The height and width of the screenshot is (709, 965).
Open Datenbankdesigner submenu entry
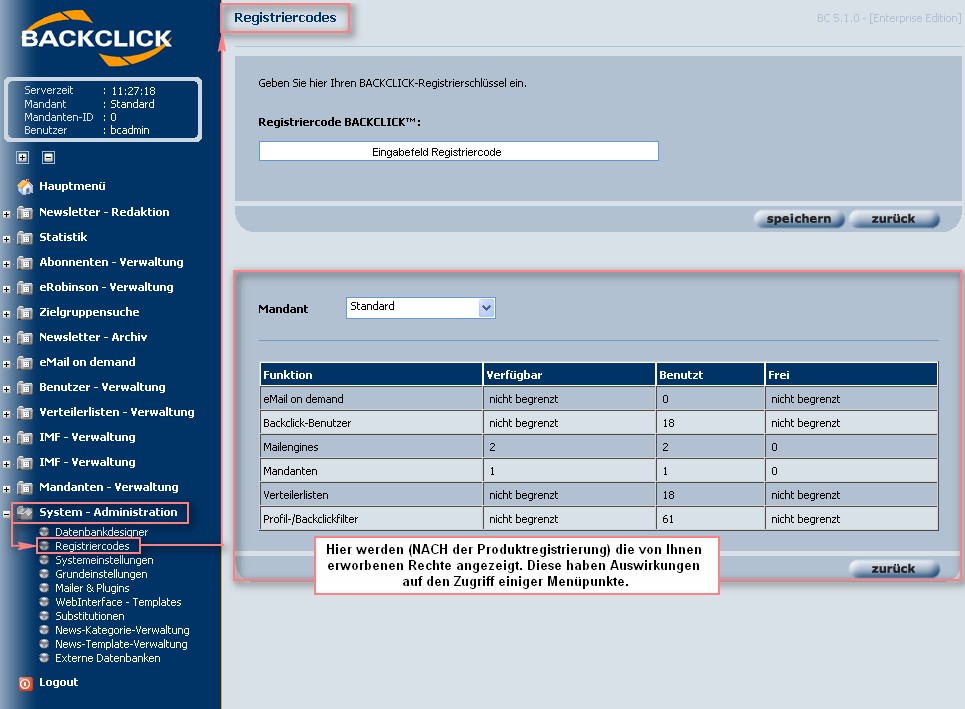click(101, 532)
